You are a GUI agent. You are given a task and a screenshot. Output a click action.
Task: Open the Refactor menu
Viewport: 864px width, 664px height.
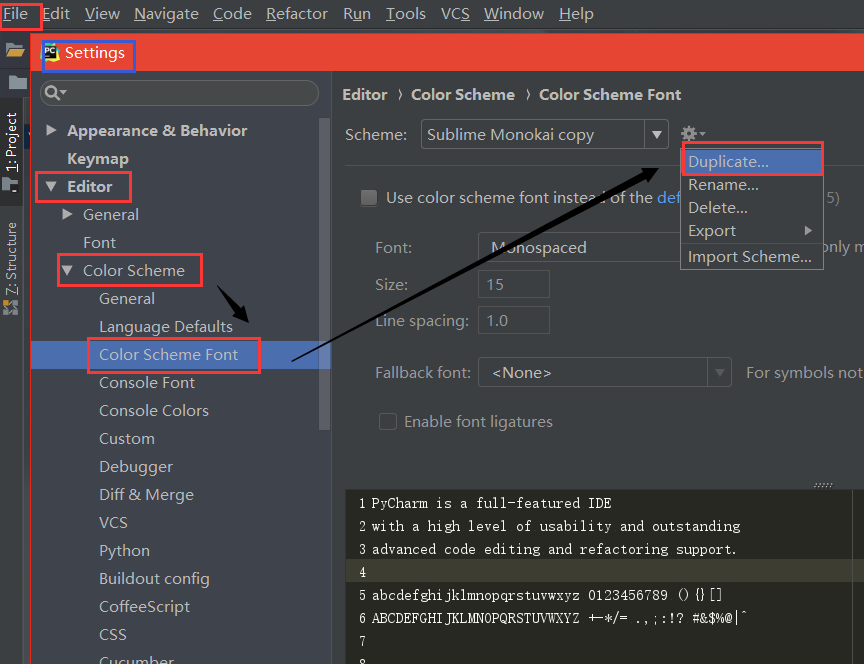(296, 14)
